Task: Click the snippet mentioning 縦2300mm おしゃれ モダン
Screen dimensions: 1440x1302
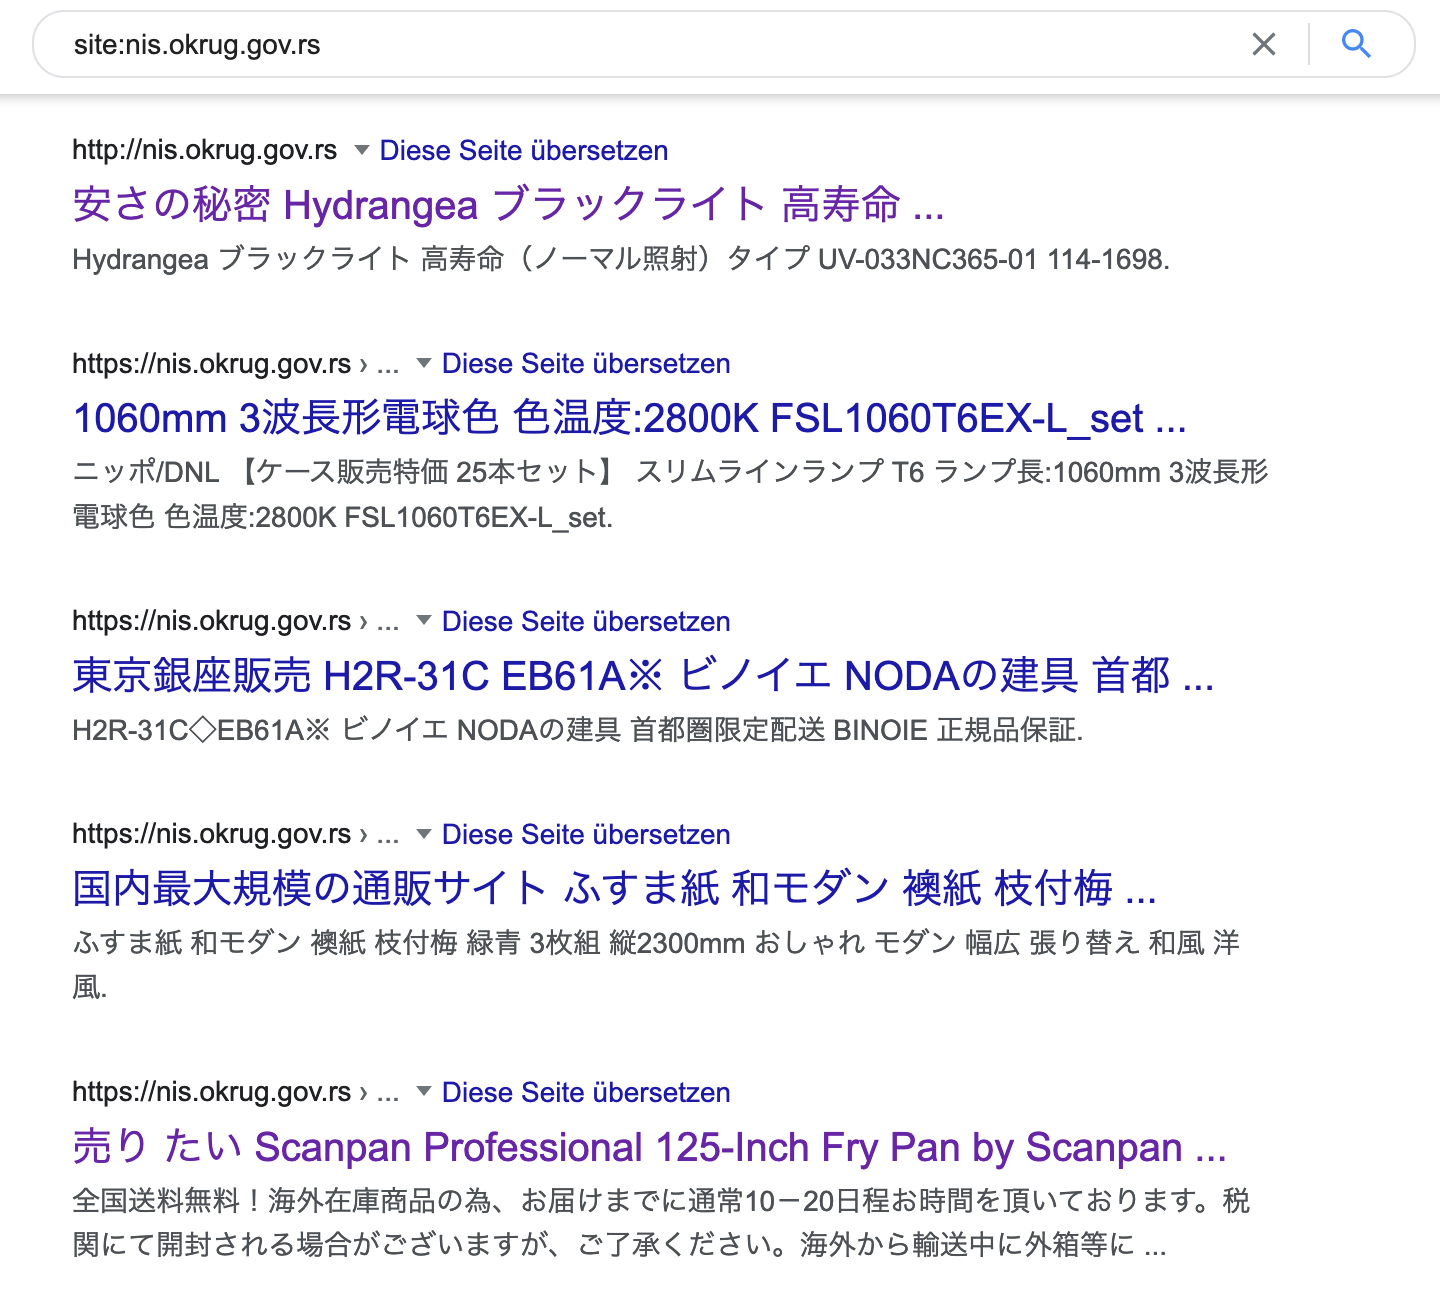Action: [x=656, y=965]
